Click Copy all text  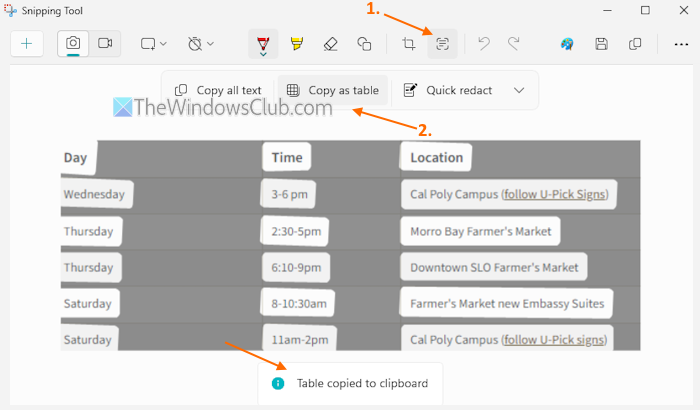coord(218,90)
